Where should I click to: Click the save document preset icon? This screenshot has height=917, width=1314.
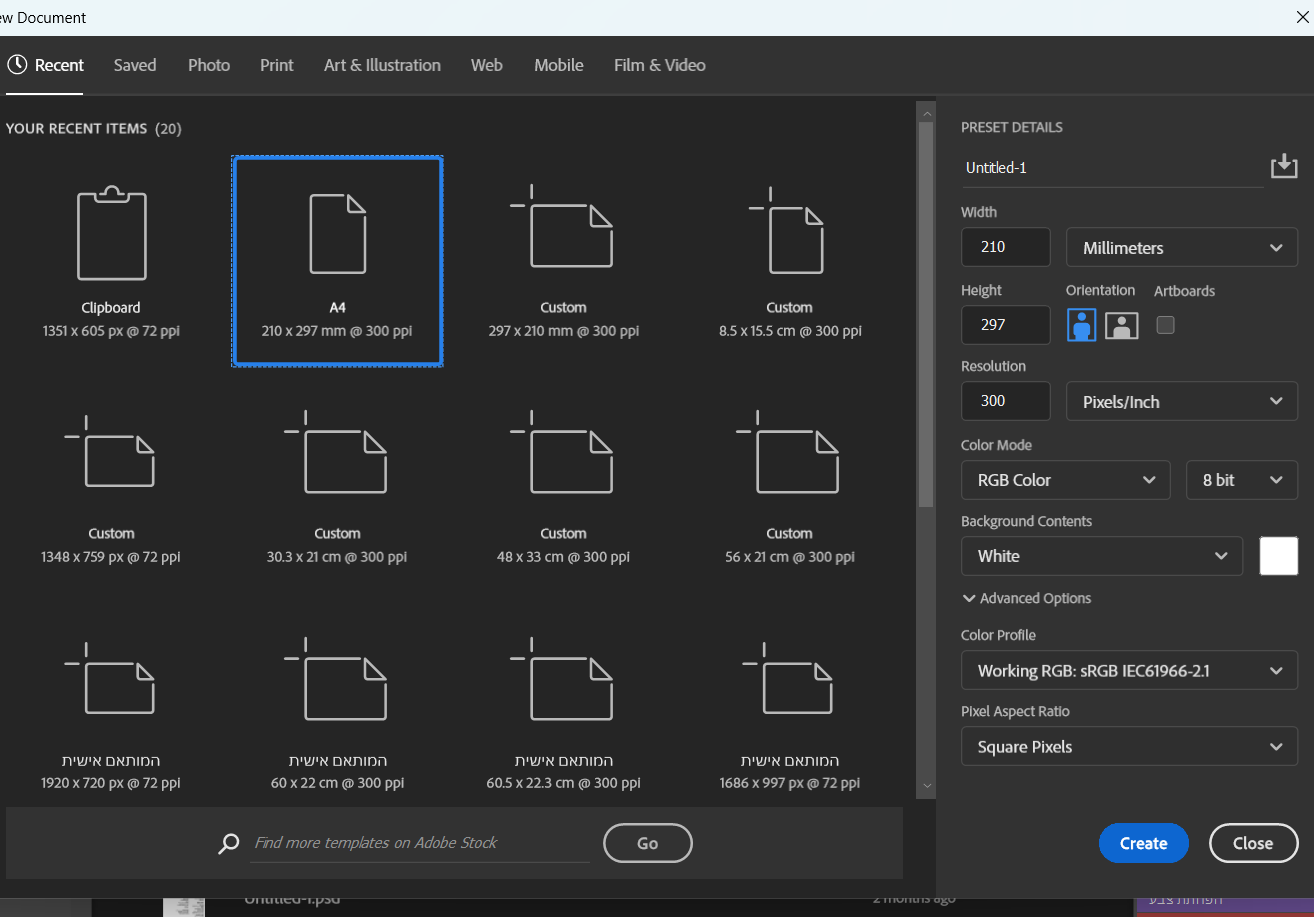click(1283, 167)
